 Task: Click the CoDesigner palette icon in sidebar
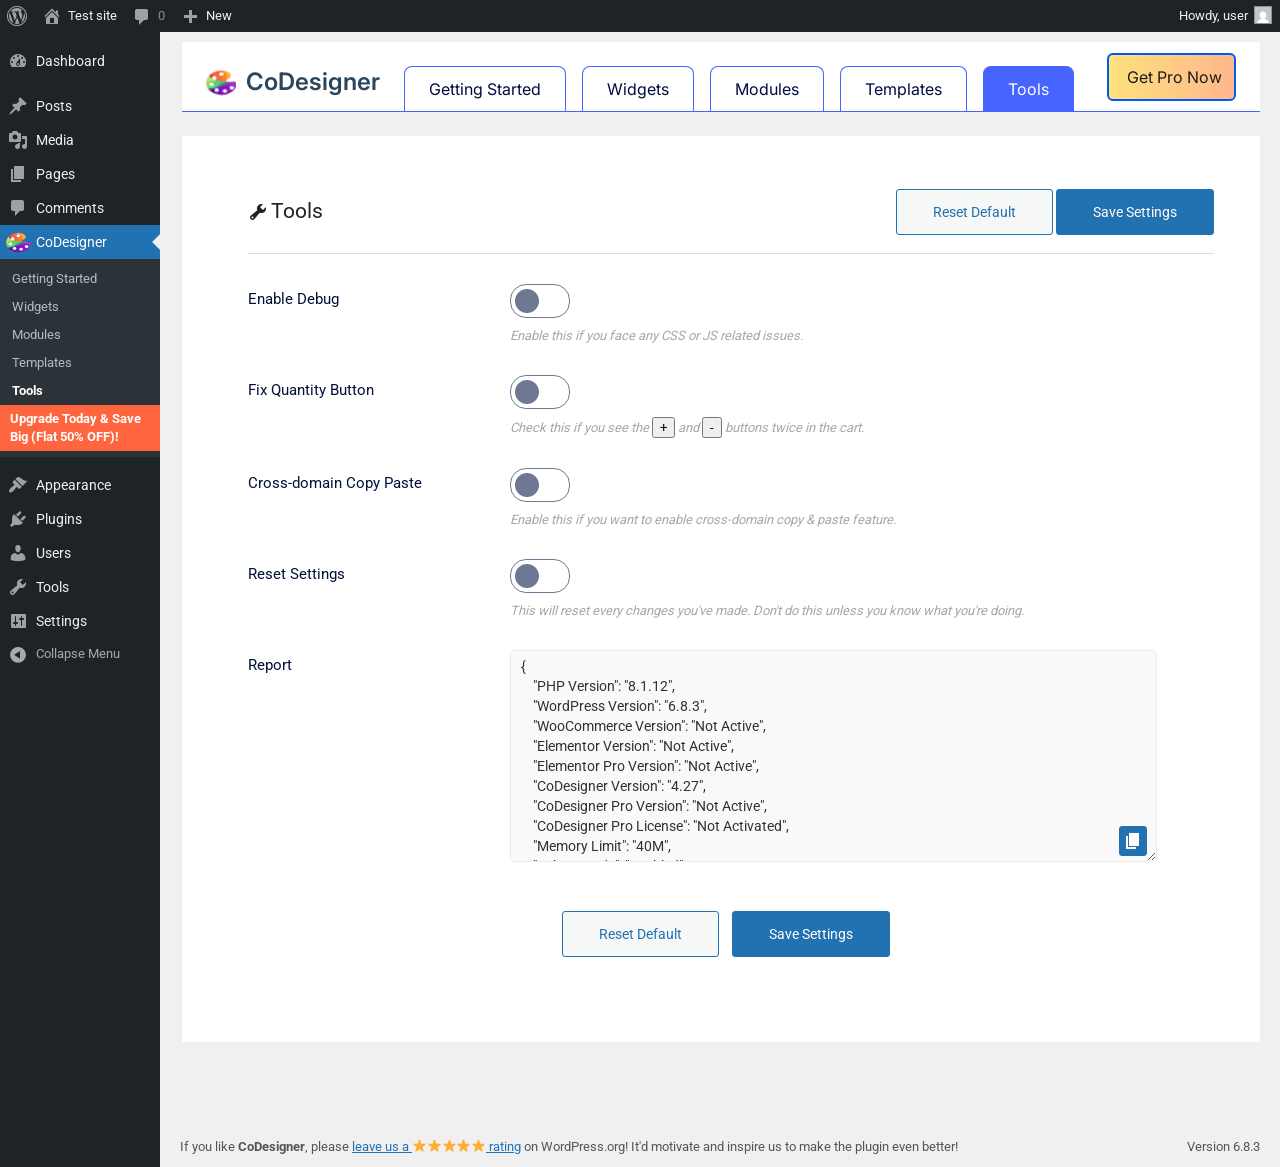[18, 242]
